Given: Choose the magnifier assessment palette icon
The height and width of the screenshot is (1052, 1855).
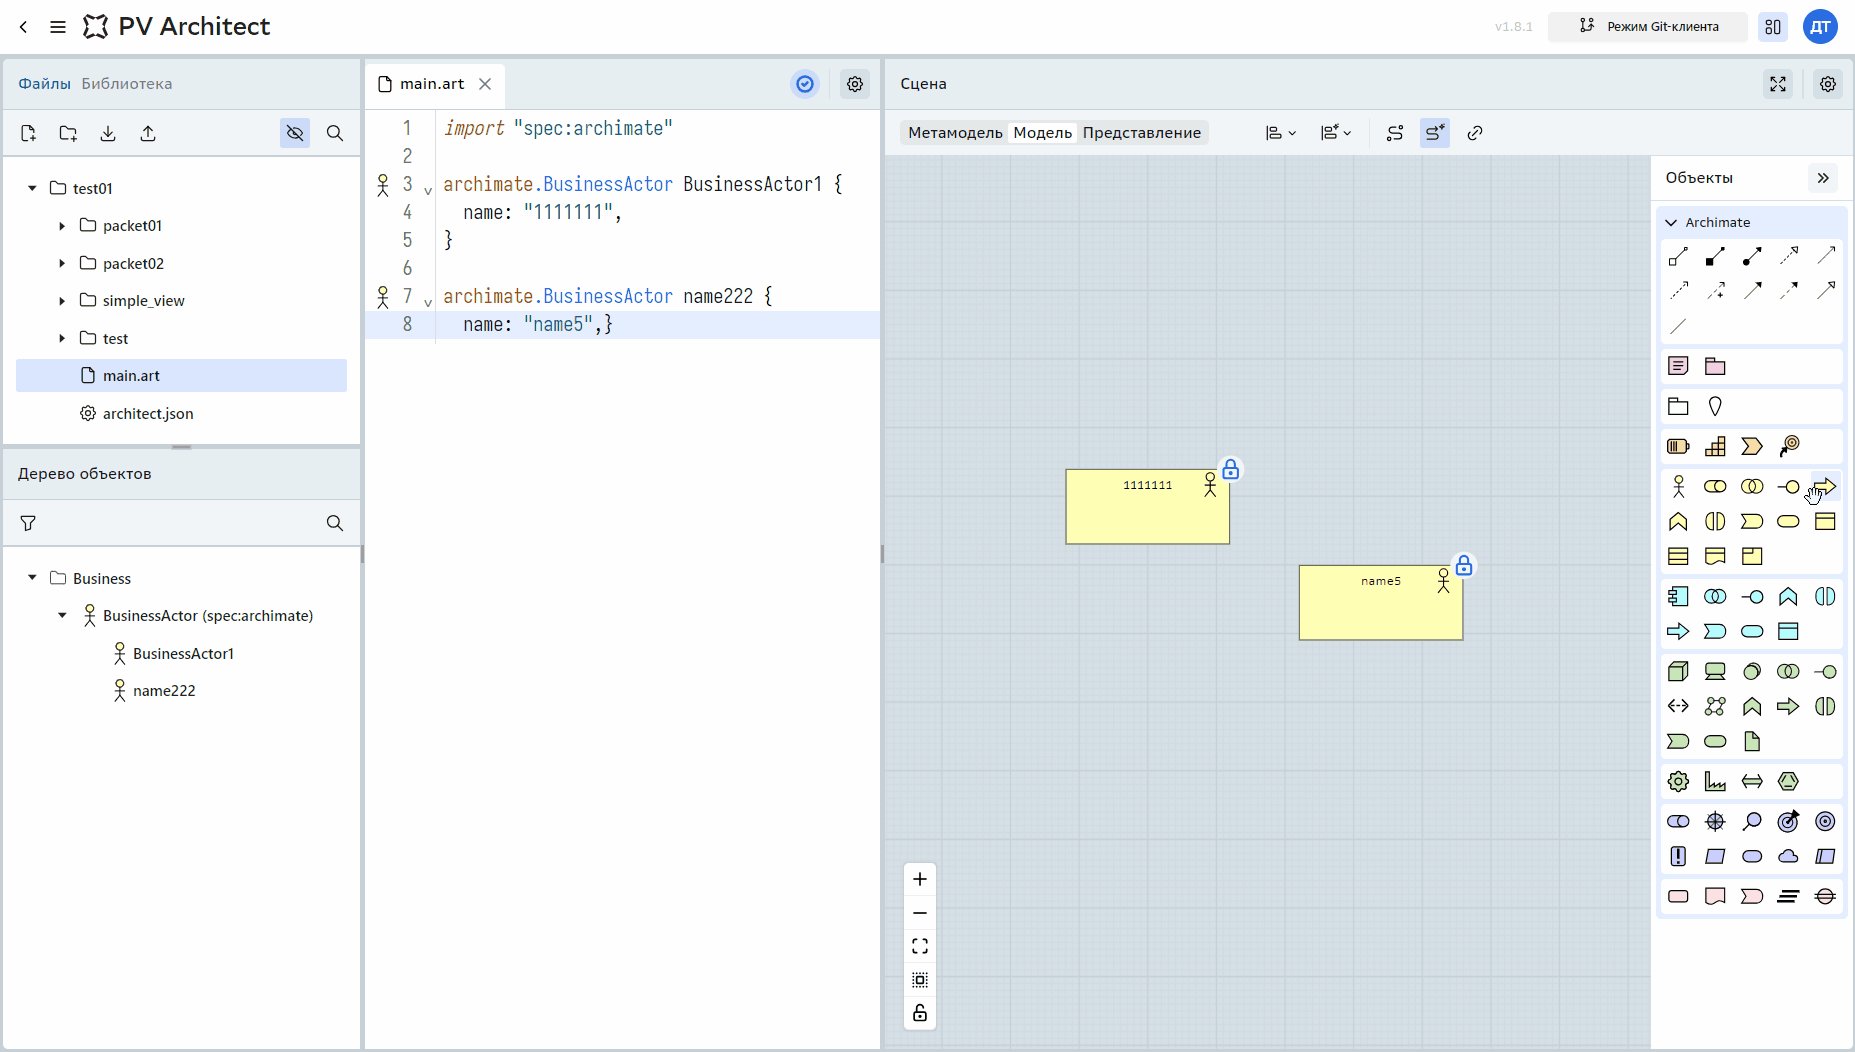Looking at the screenshot, I should [1752, 821].
